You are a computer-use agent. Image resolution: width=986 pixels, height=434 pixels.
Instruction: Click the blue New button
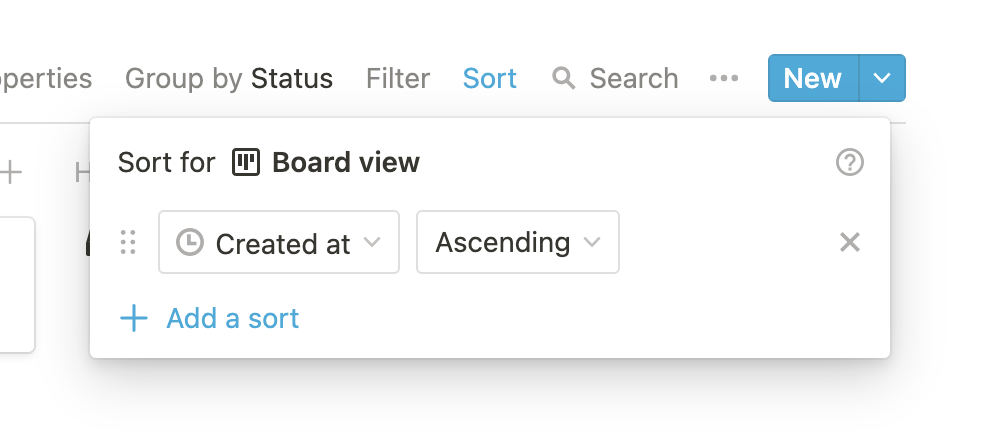(812, 78)
